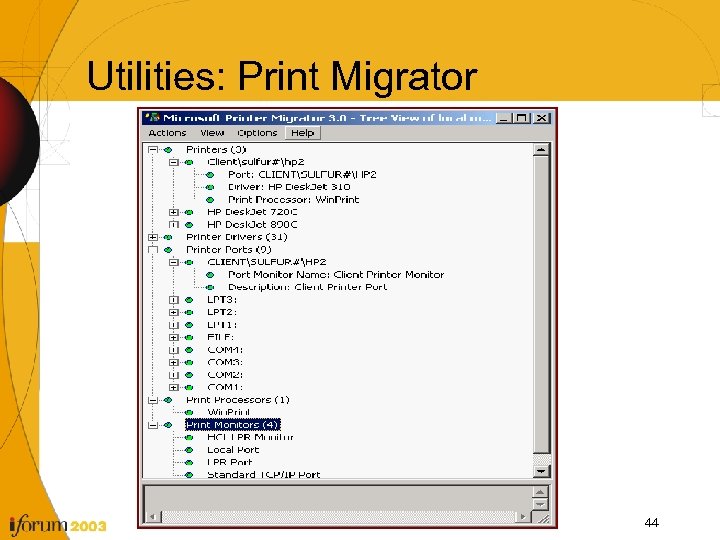This screenshot has width=720, height=540.
Task: Expand the LPT1: port node
Action: point(174,325)
